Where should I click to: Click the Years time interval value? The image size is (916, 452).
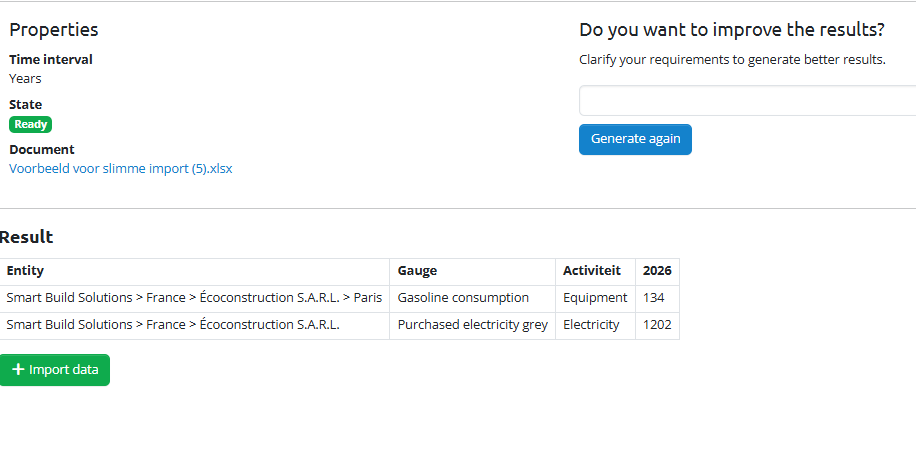[x=25, y=78]
